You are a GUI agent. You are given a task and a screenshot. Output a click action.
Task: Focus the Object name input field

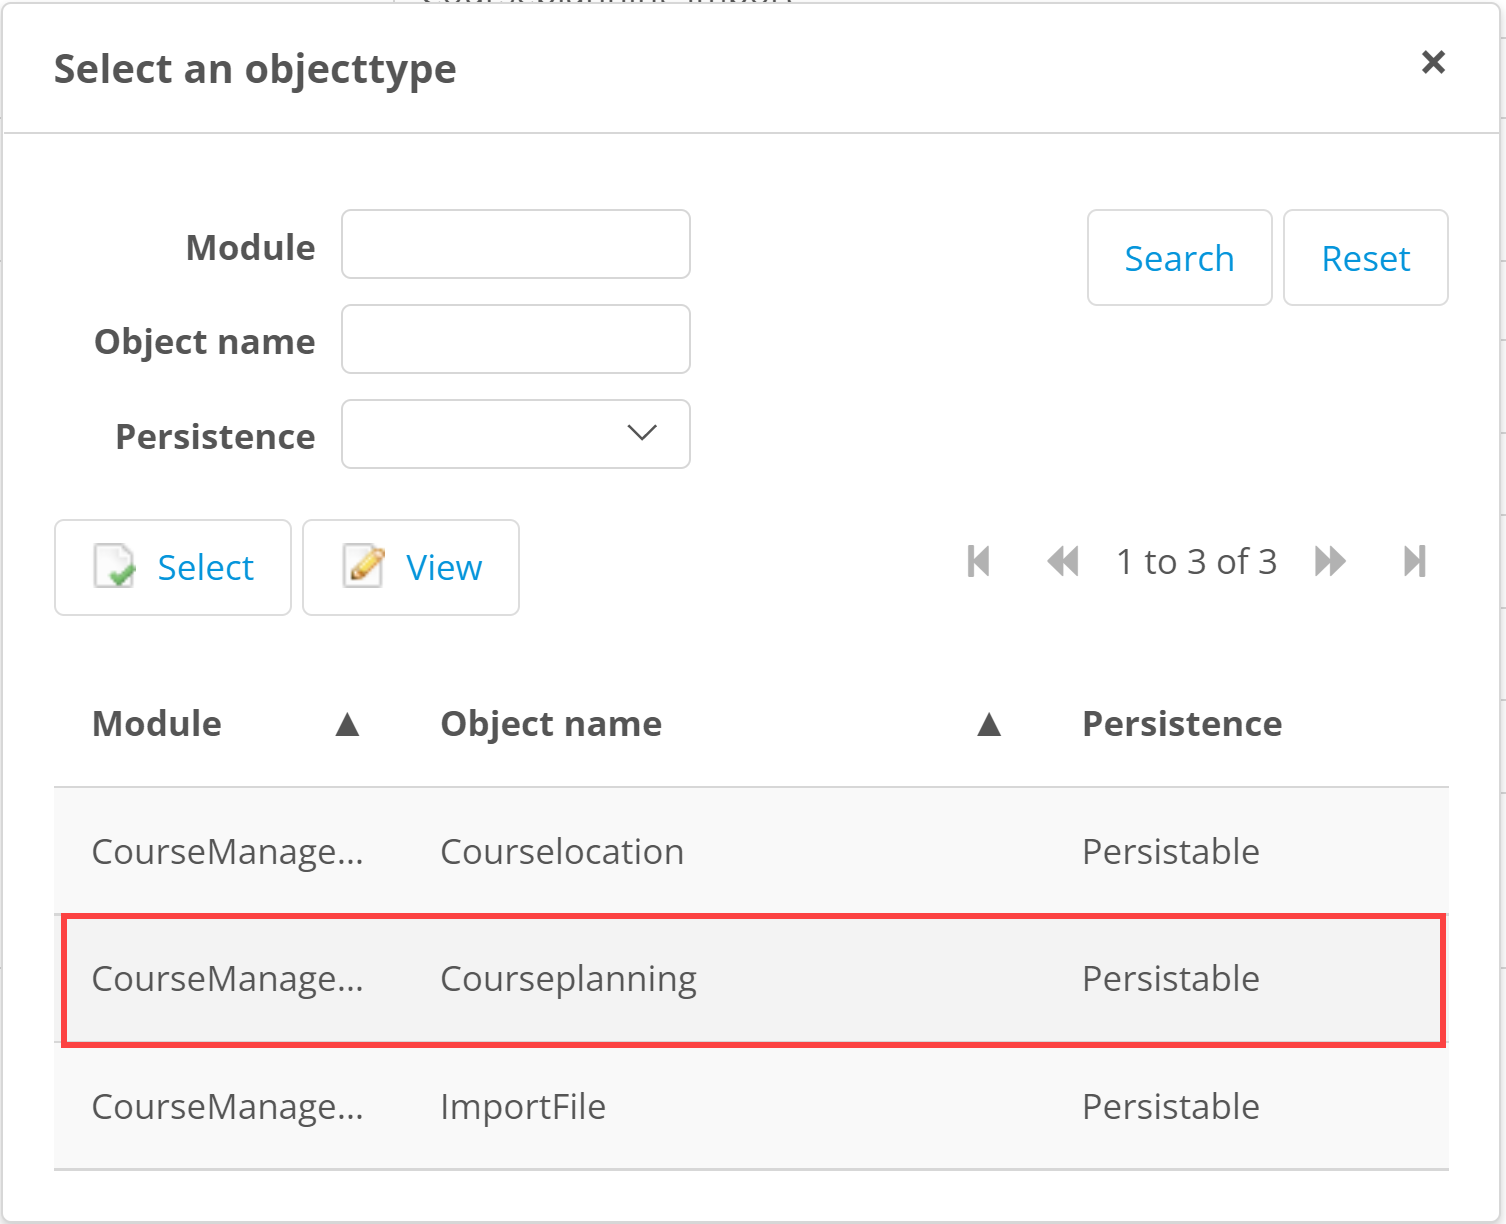click(516, 339)
